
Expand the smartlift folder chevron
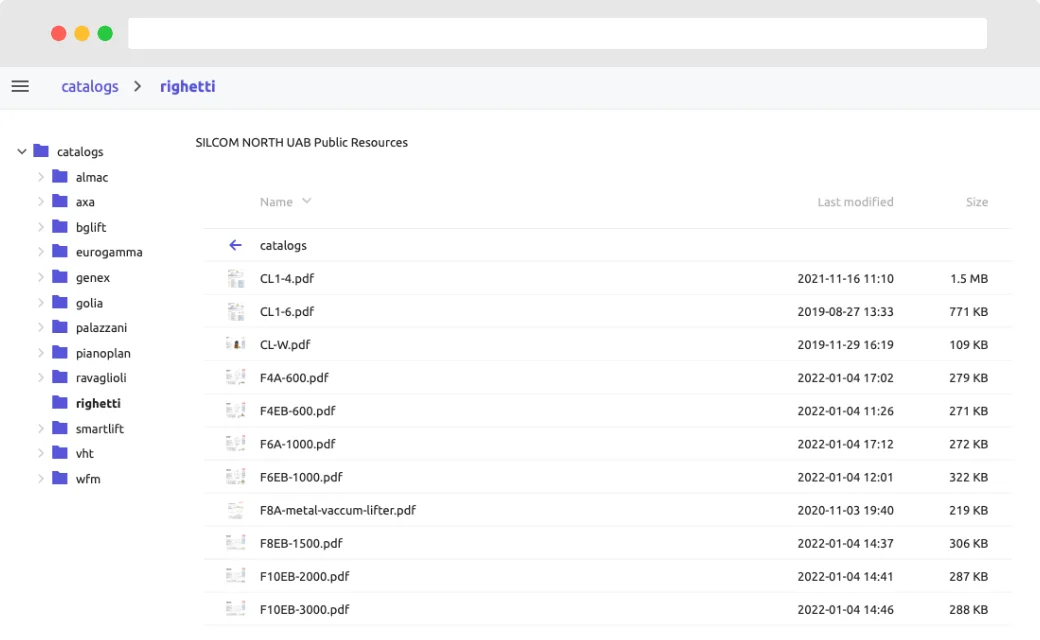[41, 429]
